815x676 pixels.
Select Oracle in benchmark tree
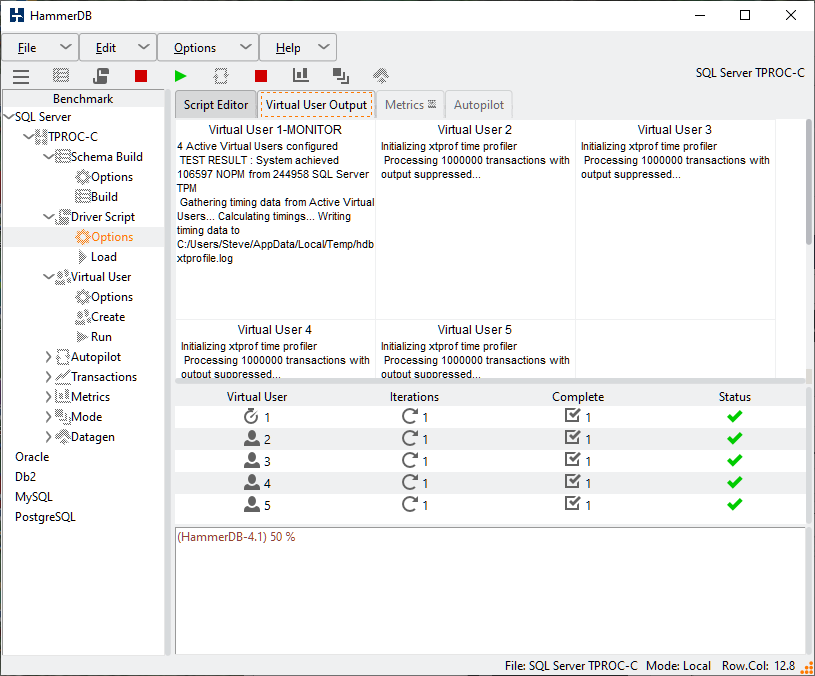[32, 457]
